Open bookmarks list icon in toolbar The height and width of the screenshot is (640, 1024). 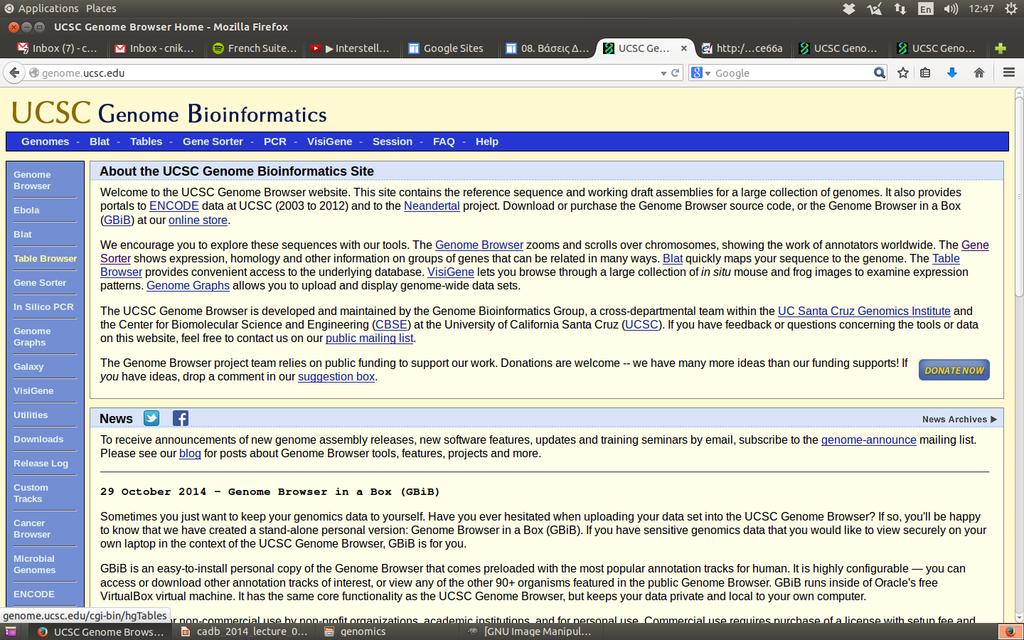click(925, 73)
